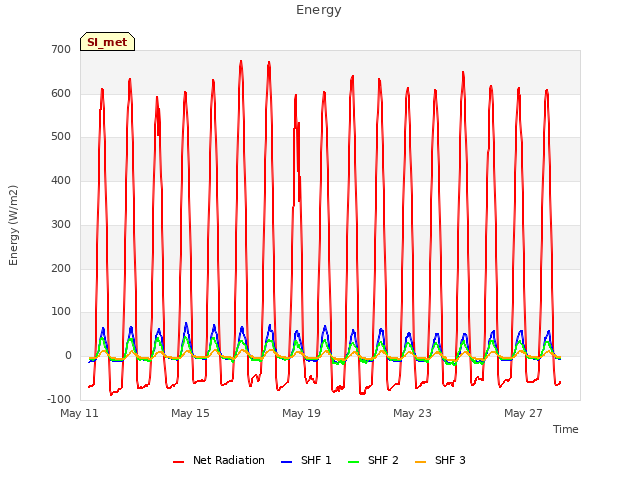Click the May 11 tick label
The image size is (640, 480).
80,413
